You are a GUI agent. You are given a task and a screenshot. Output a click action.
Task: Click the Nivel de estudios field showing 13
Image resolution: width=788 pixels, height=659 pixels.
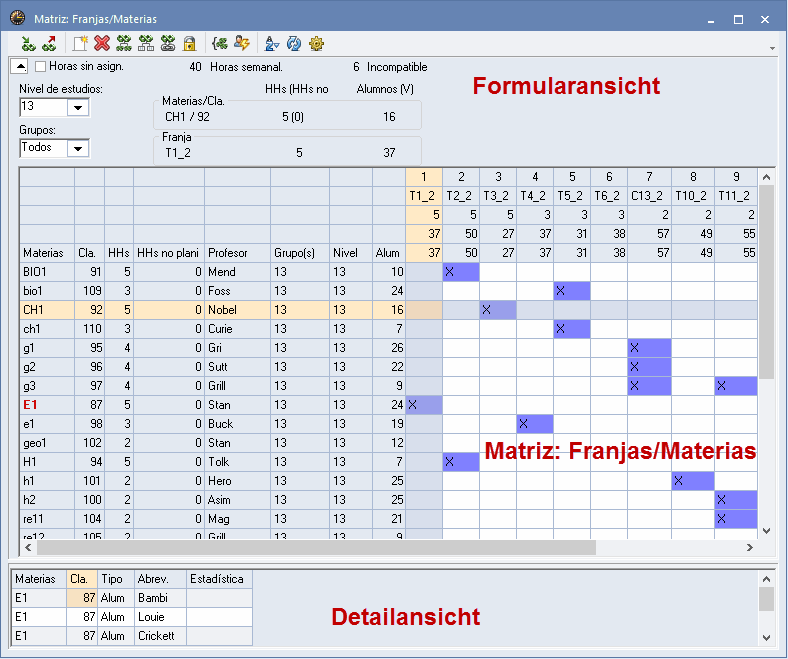coord(44,107)
